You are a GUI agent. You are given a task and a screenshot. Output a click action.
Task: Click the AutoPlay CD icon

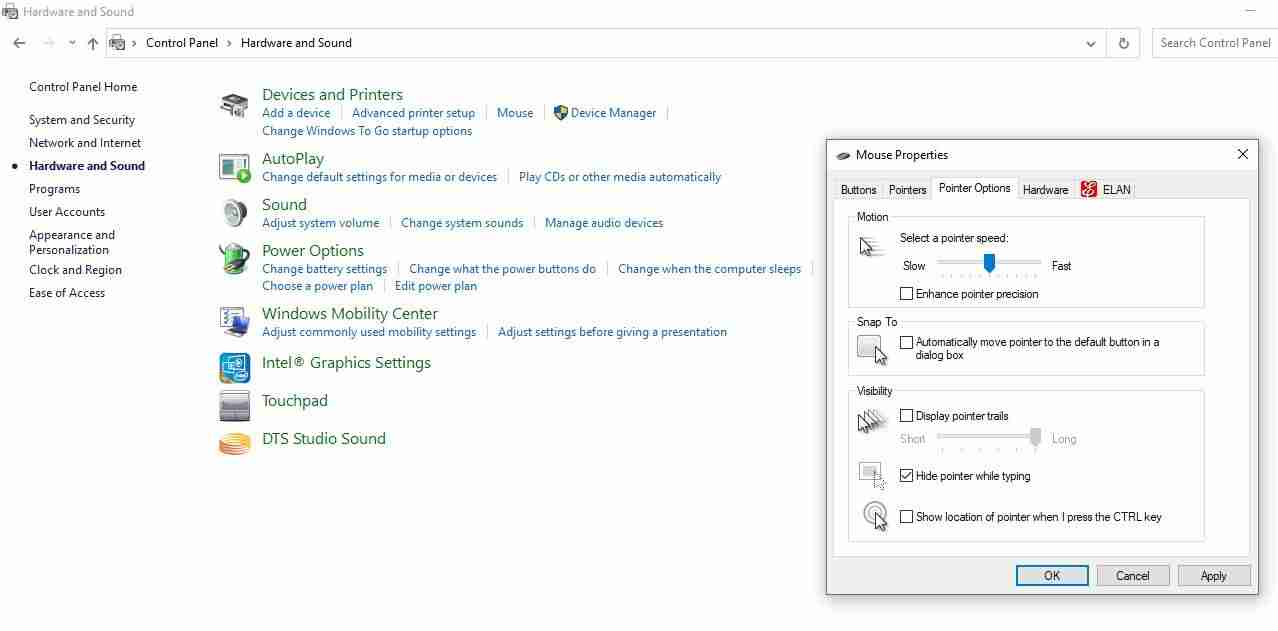pos(233,169)
